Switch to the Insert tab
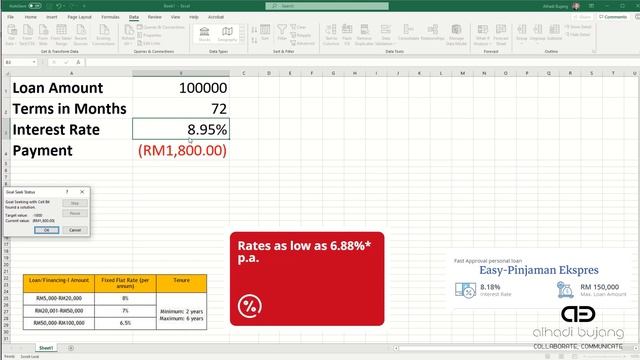640x360 pixels. (52, 17)
